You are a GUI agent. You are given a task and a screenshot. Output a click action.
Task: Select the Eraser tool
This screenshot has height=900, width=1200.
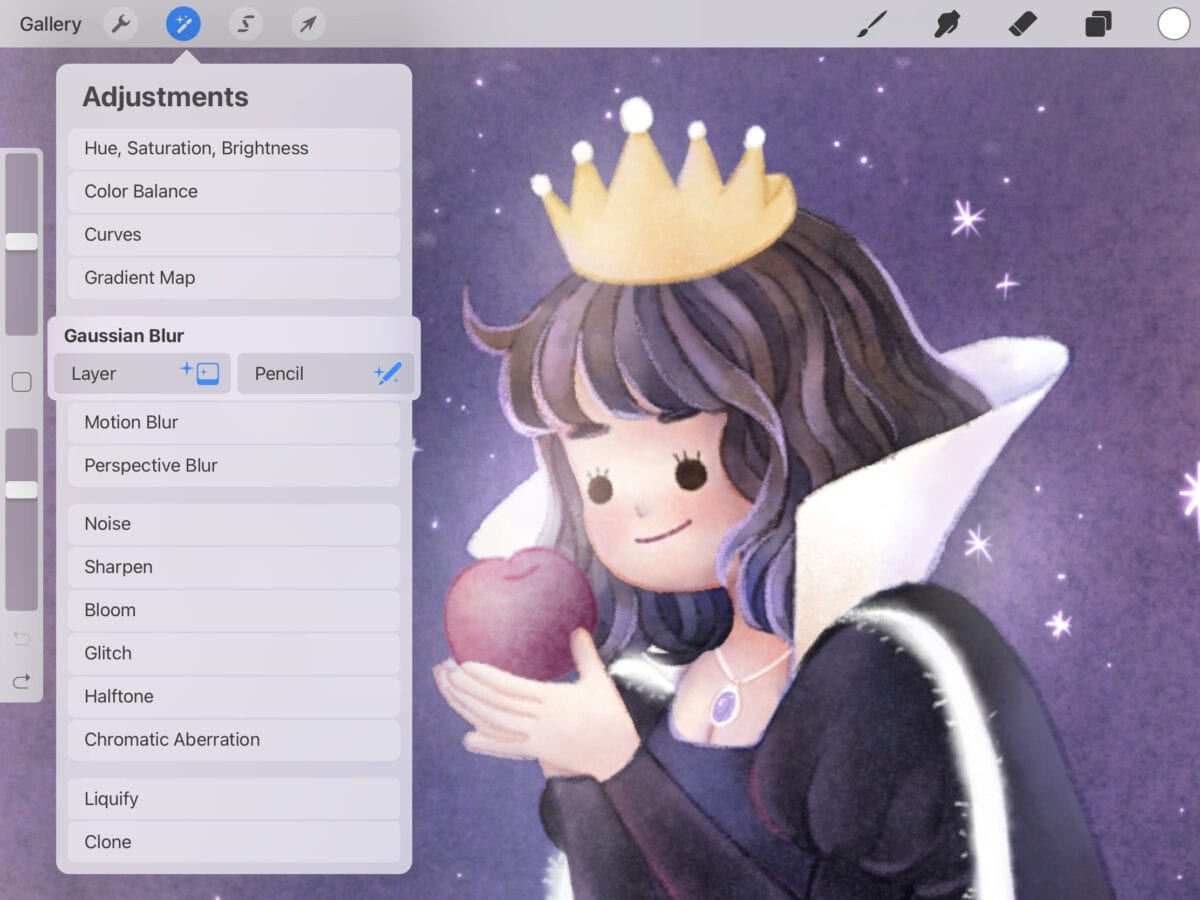click(x=1023, y=24)
